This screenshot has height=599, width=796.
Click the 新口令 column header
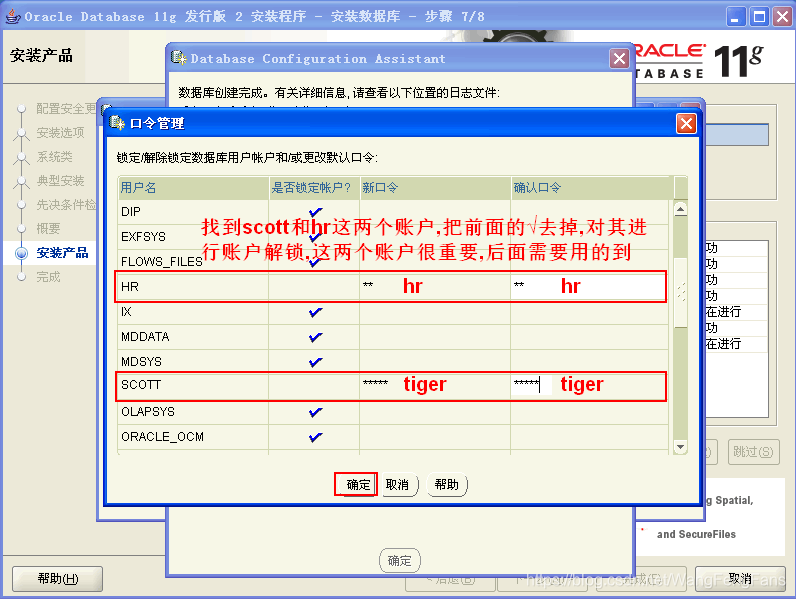pyautogui.click(x=435, y=188)
